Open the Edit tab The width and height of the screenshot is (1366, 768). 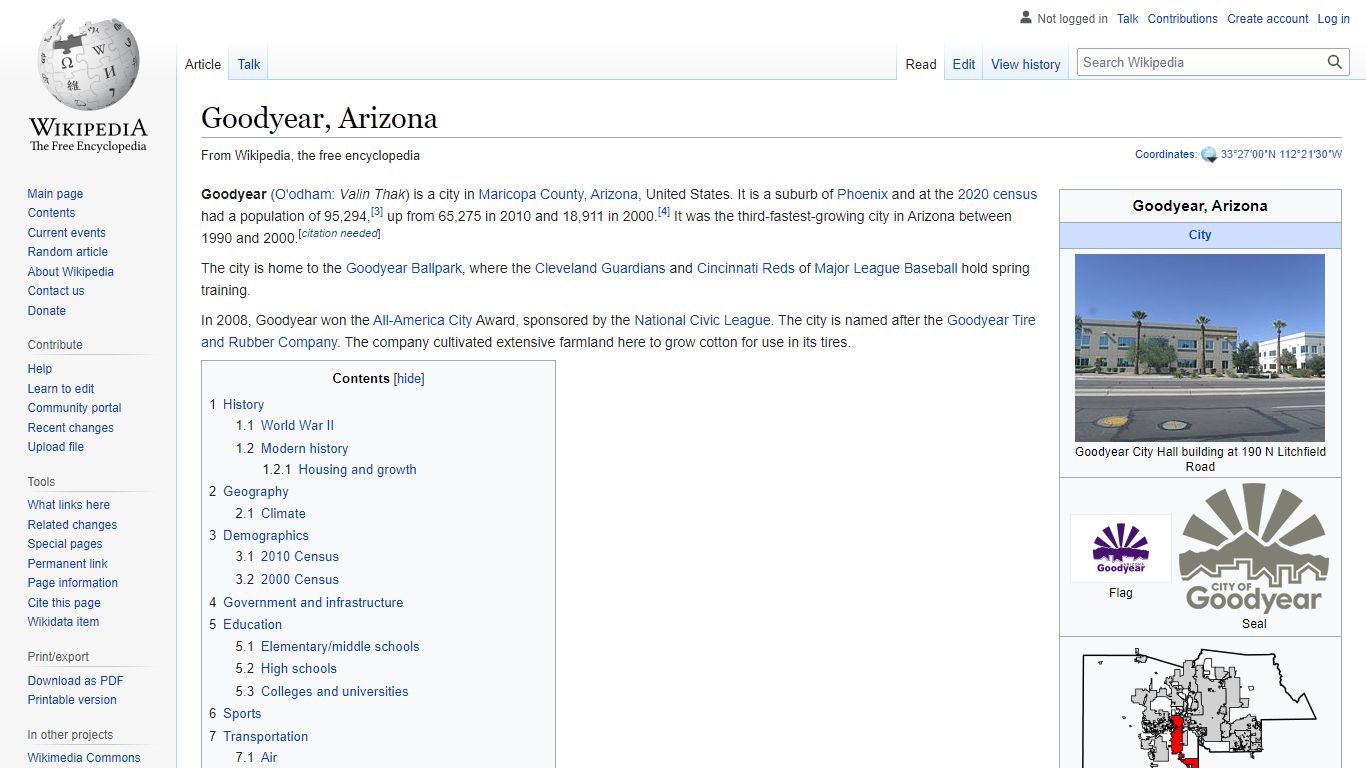(x=964, y=64)
